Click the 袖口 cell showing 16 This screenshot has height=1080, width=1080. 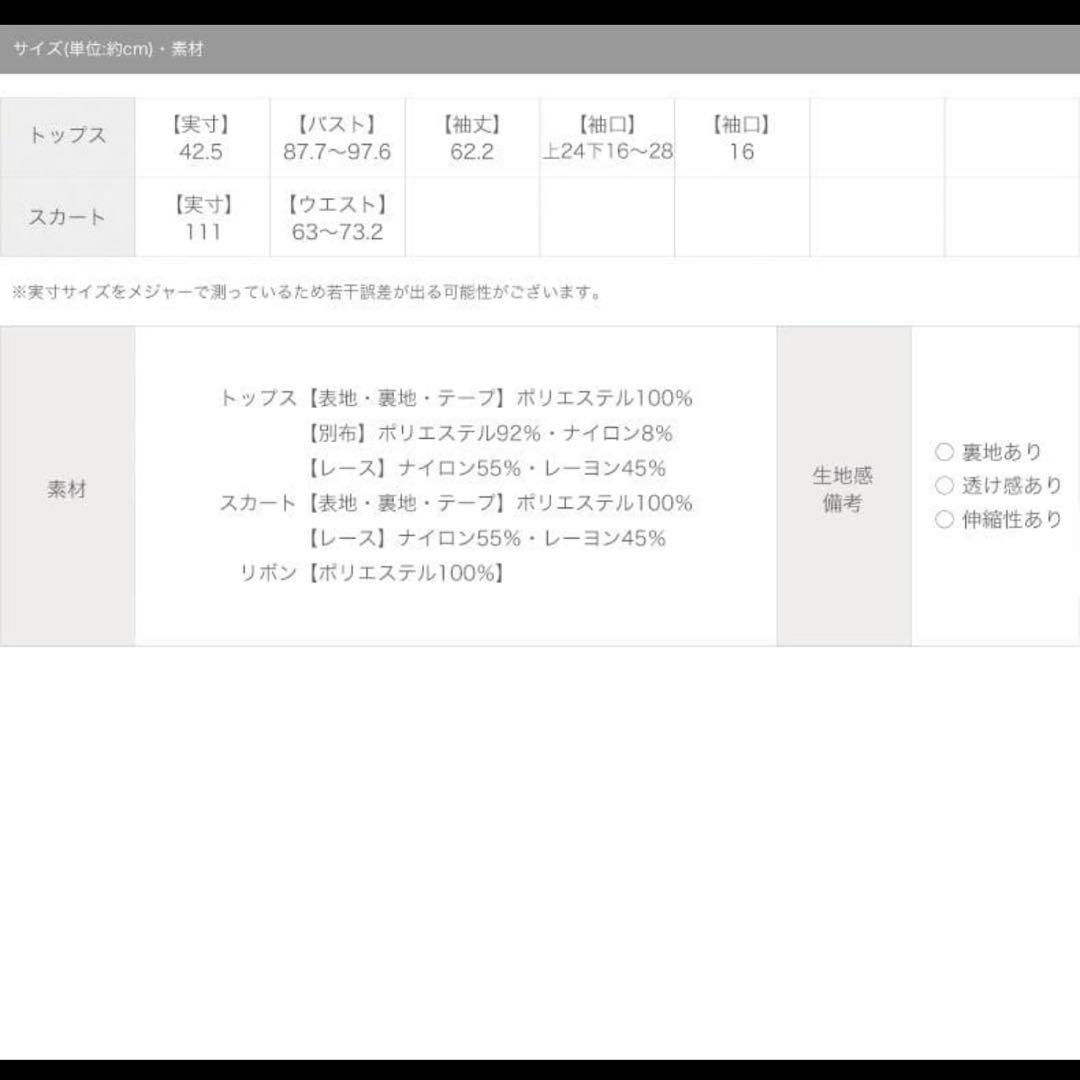coord(741,138)
